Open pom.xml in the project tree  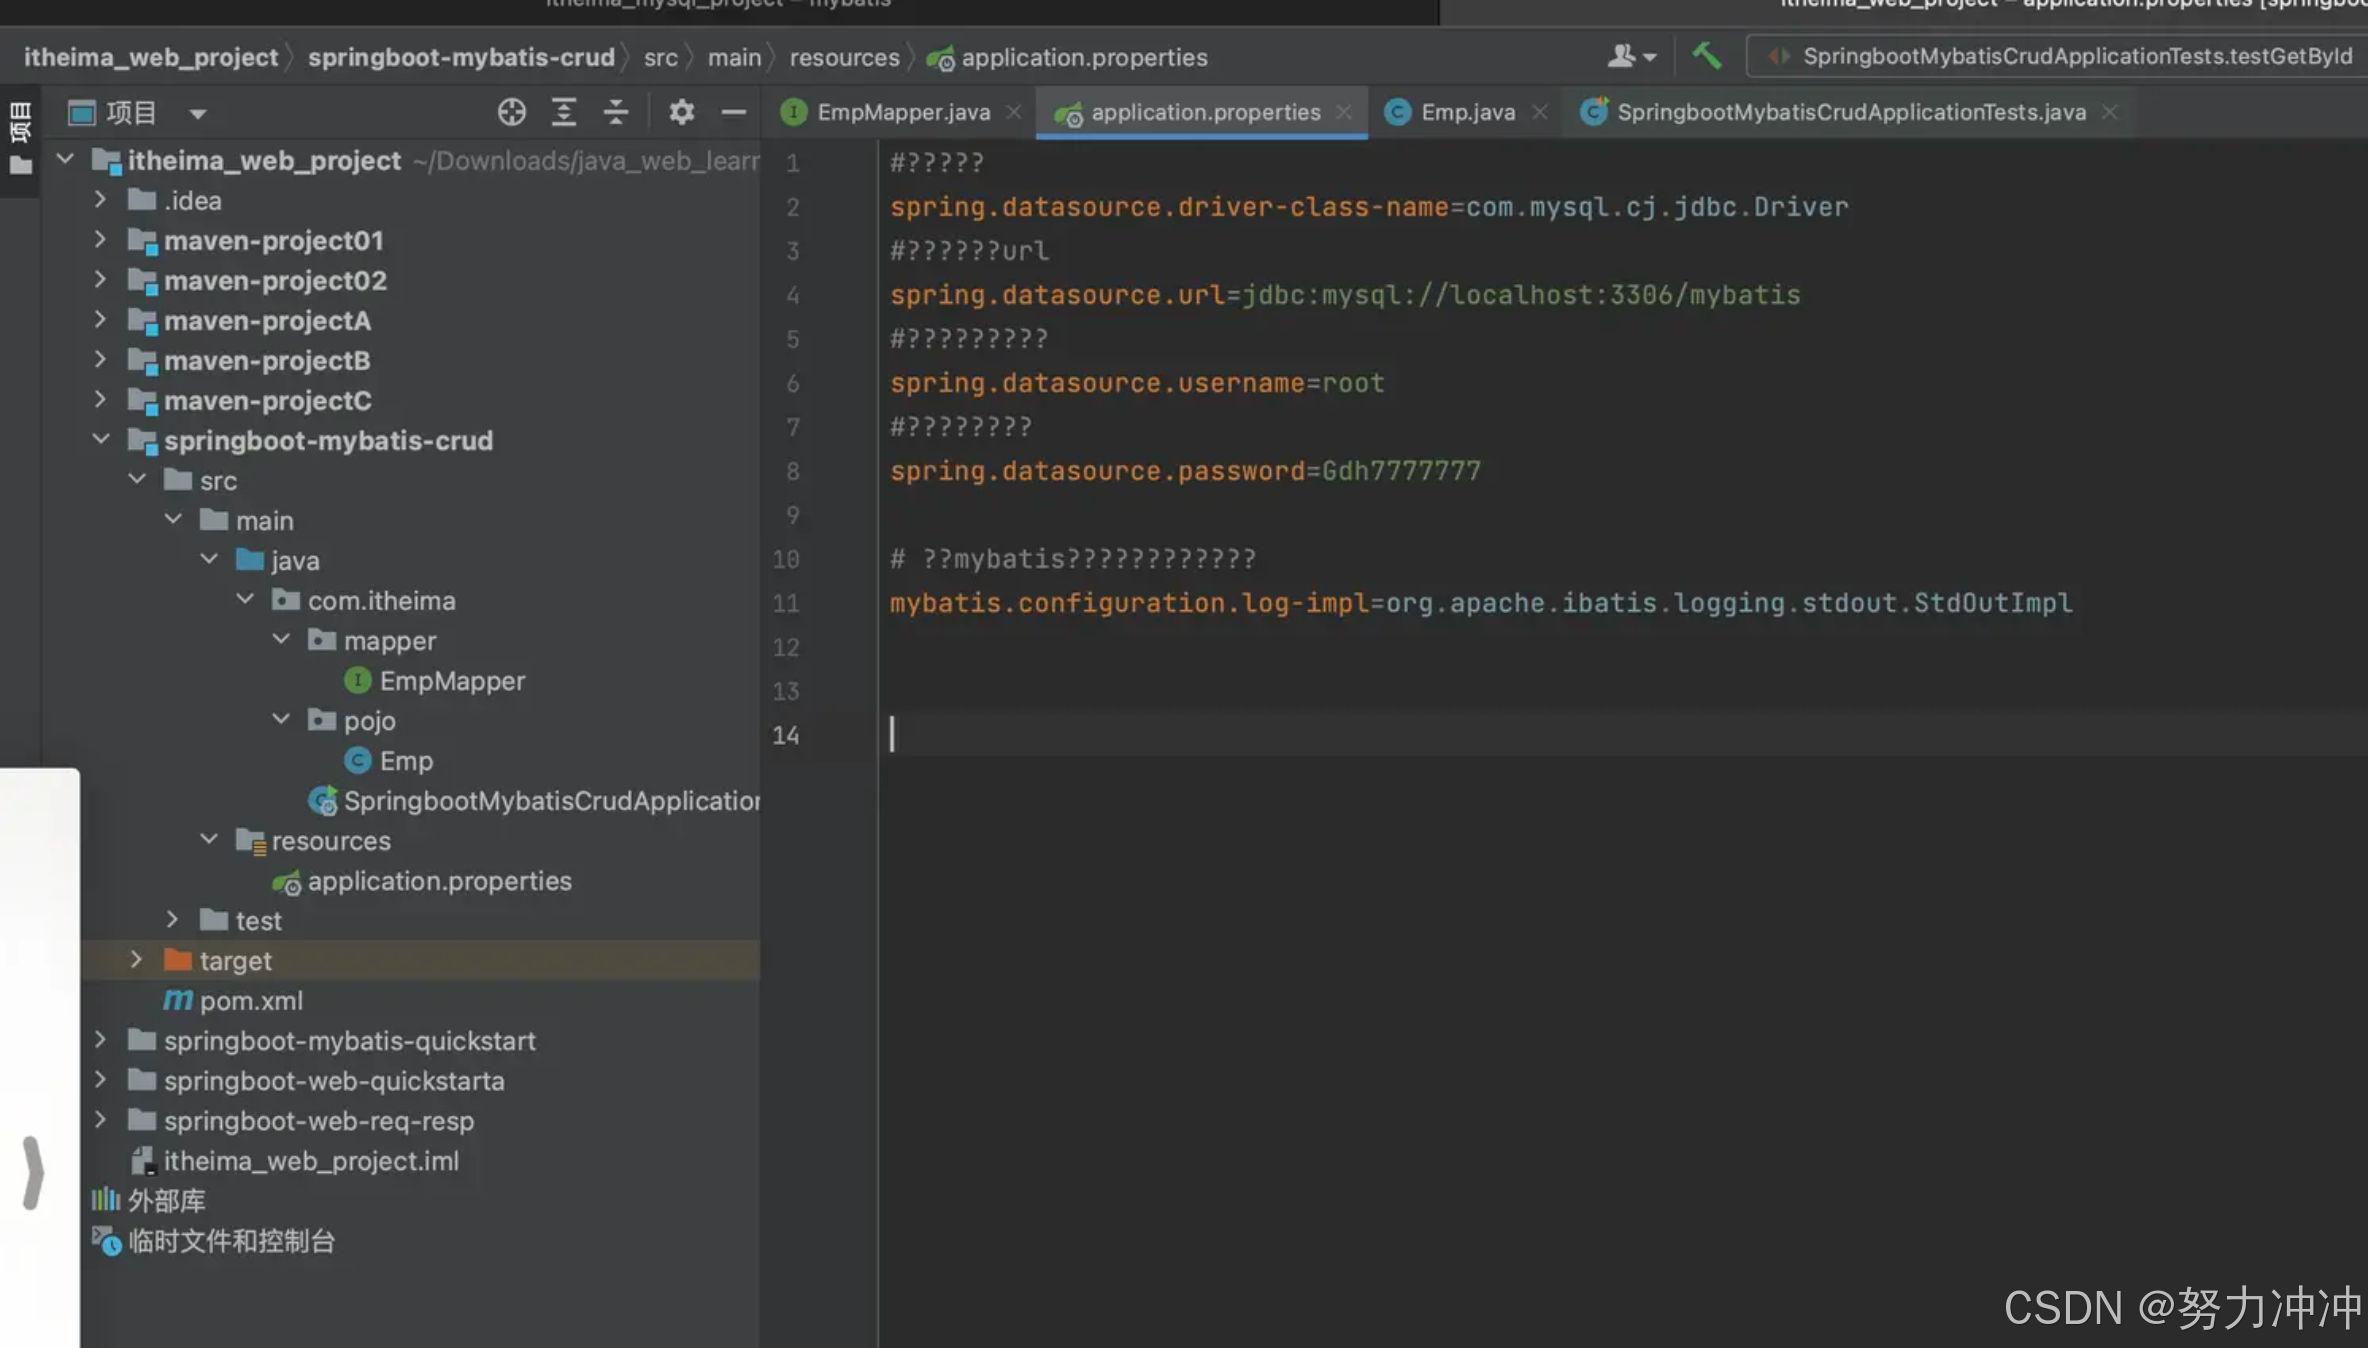250,1000
